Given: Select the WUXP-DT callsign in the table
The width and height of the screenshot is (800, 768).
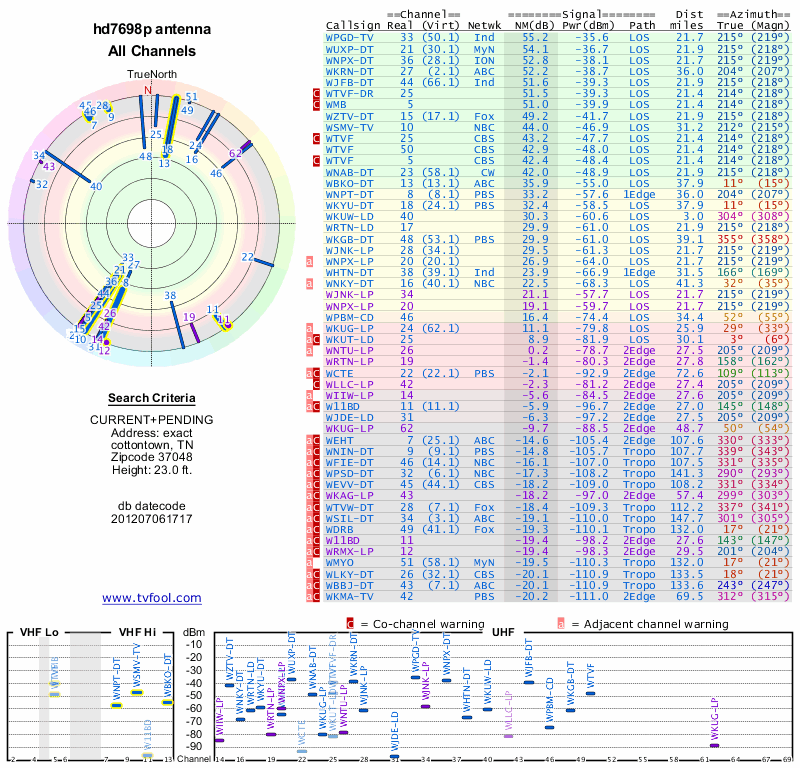Looking at the screenshot, I should (x=349, y=49).
